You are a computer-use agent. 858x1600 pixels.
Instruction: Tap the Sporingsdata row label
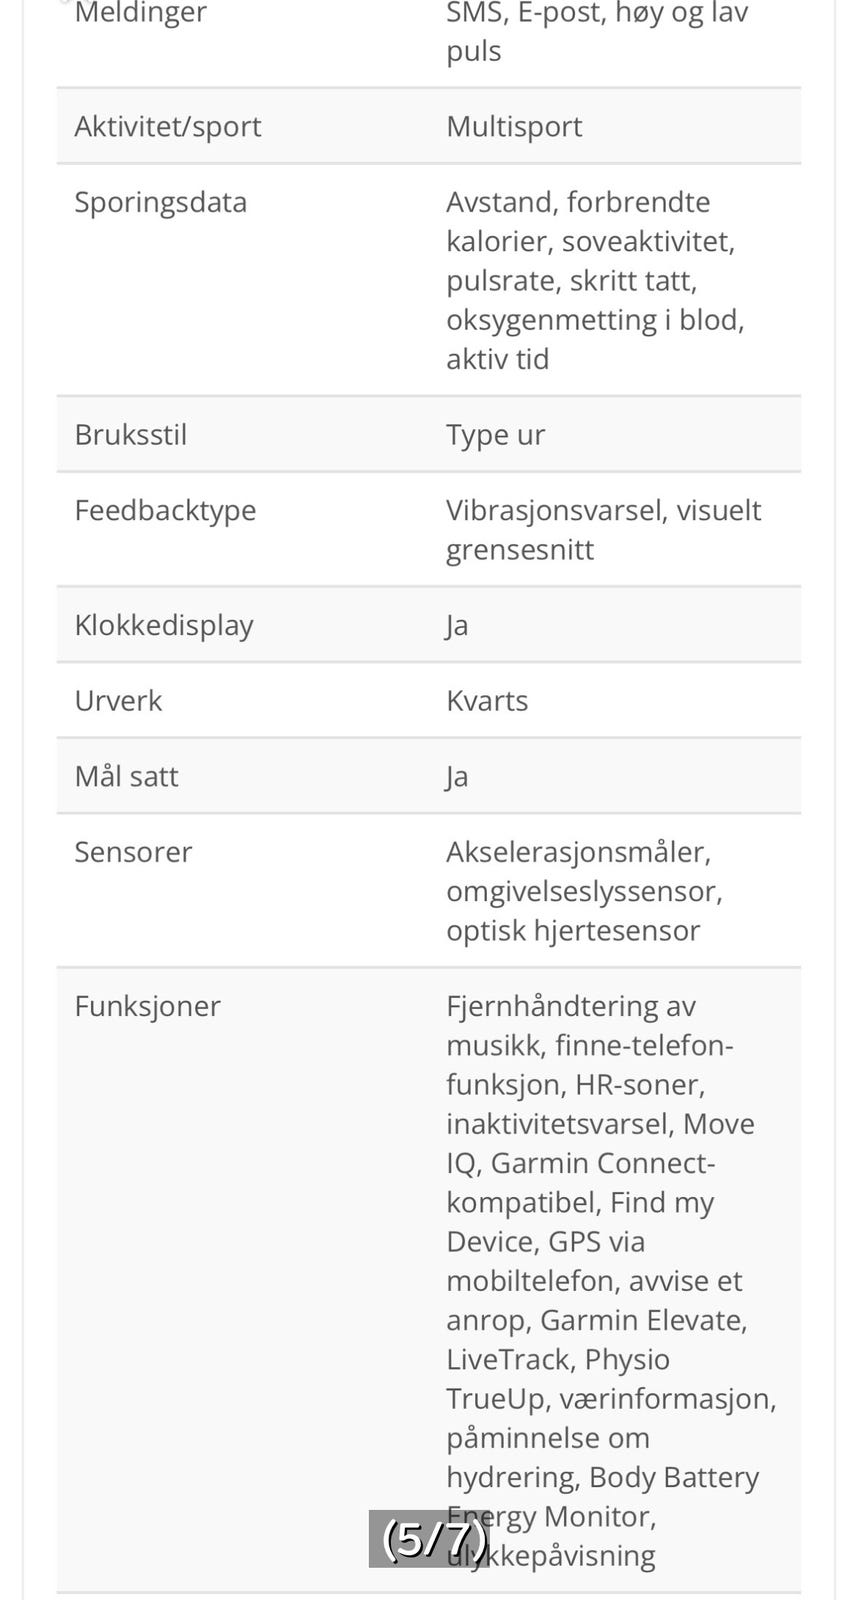click(x=160, y=203)
